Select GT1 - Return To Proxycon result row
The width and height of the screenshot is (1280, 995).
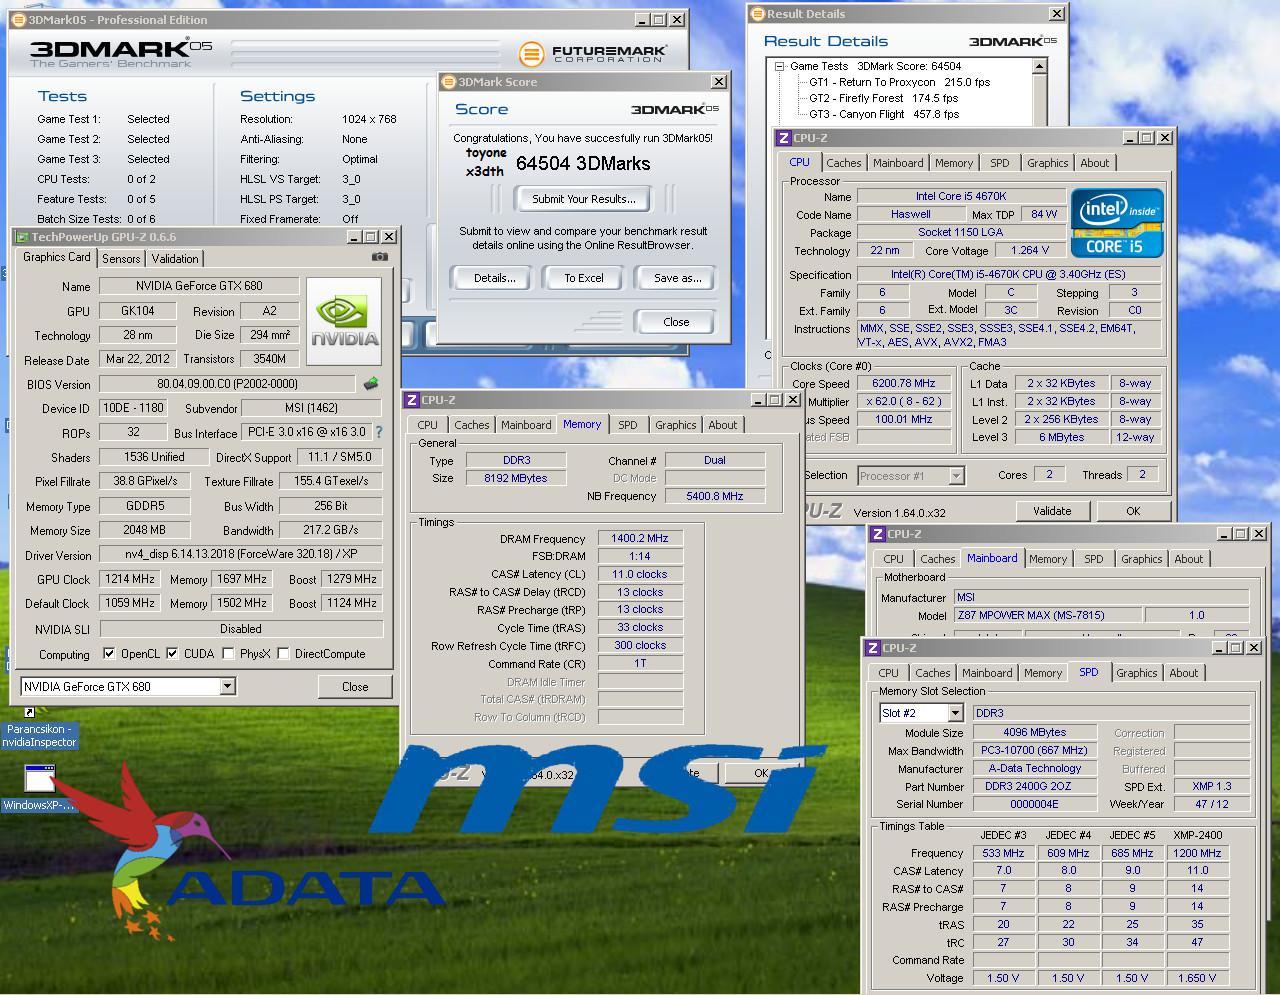(899, 82)
